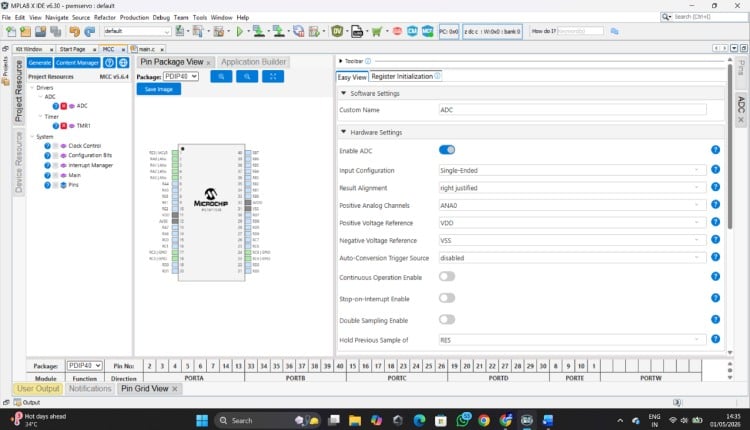Viewport: 750px width, 430px height.
Task: Open Auto-Conversion Trigger Source dropdown
Action: click(x=572, y=258)
